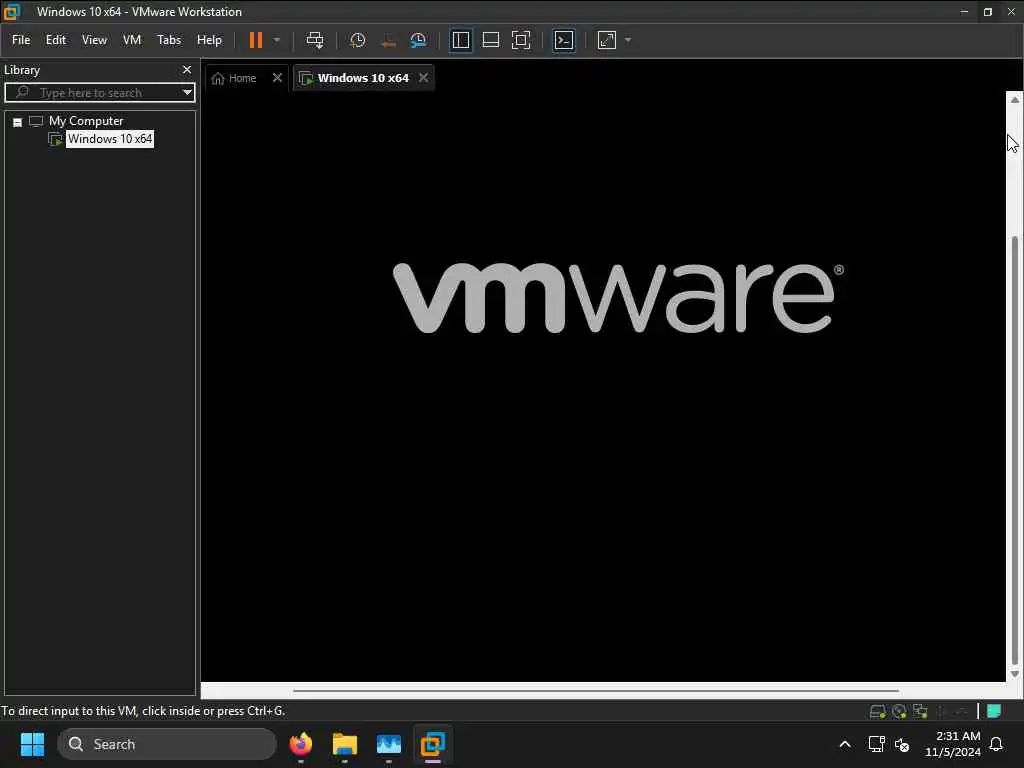Viewport: 1024px width, 768px height.
Task: Open the Help menu
Action: click(x=209, y=40)
